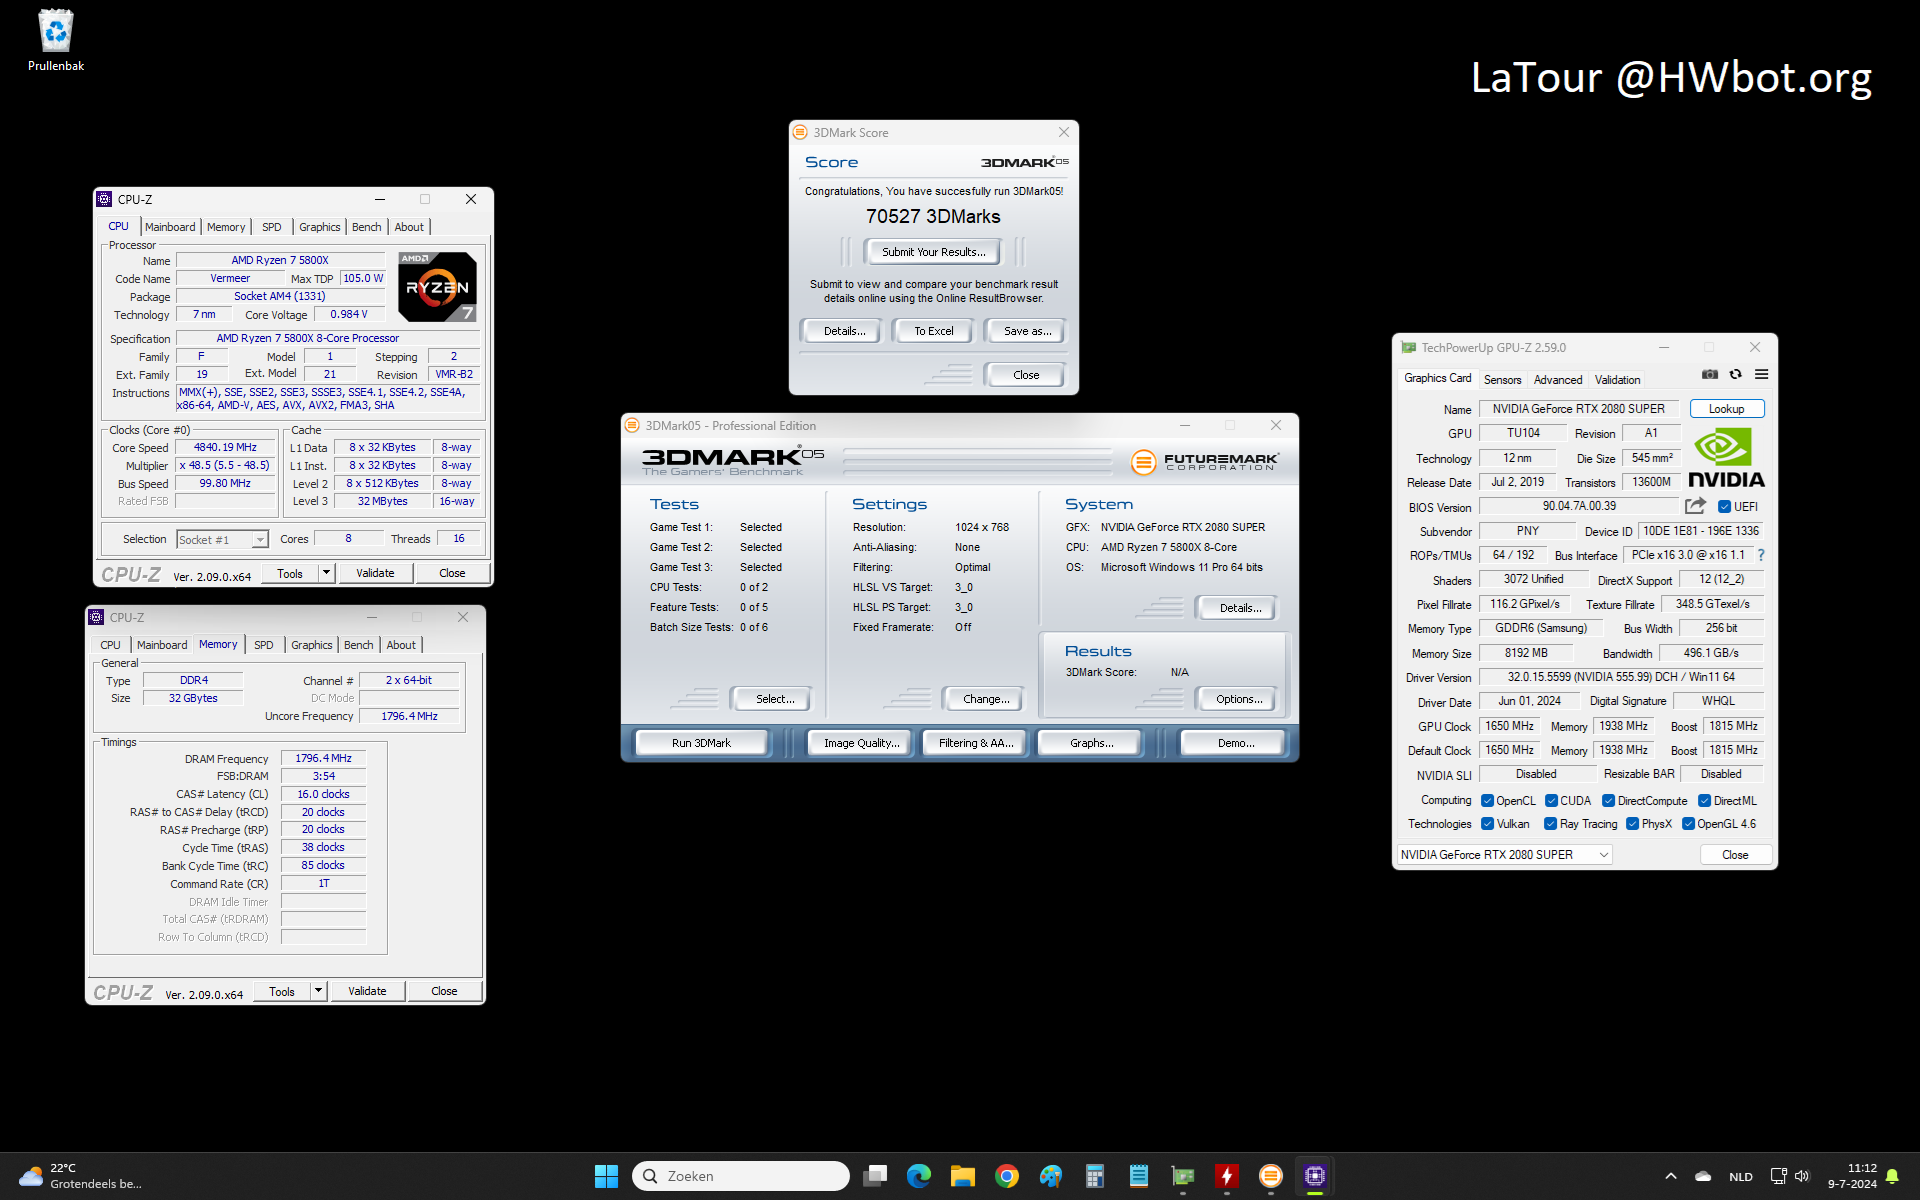Open Task View in taskbar

click(875, 1176)
